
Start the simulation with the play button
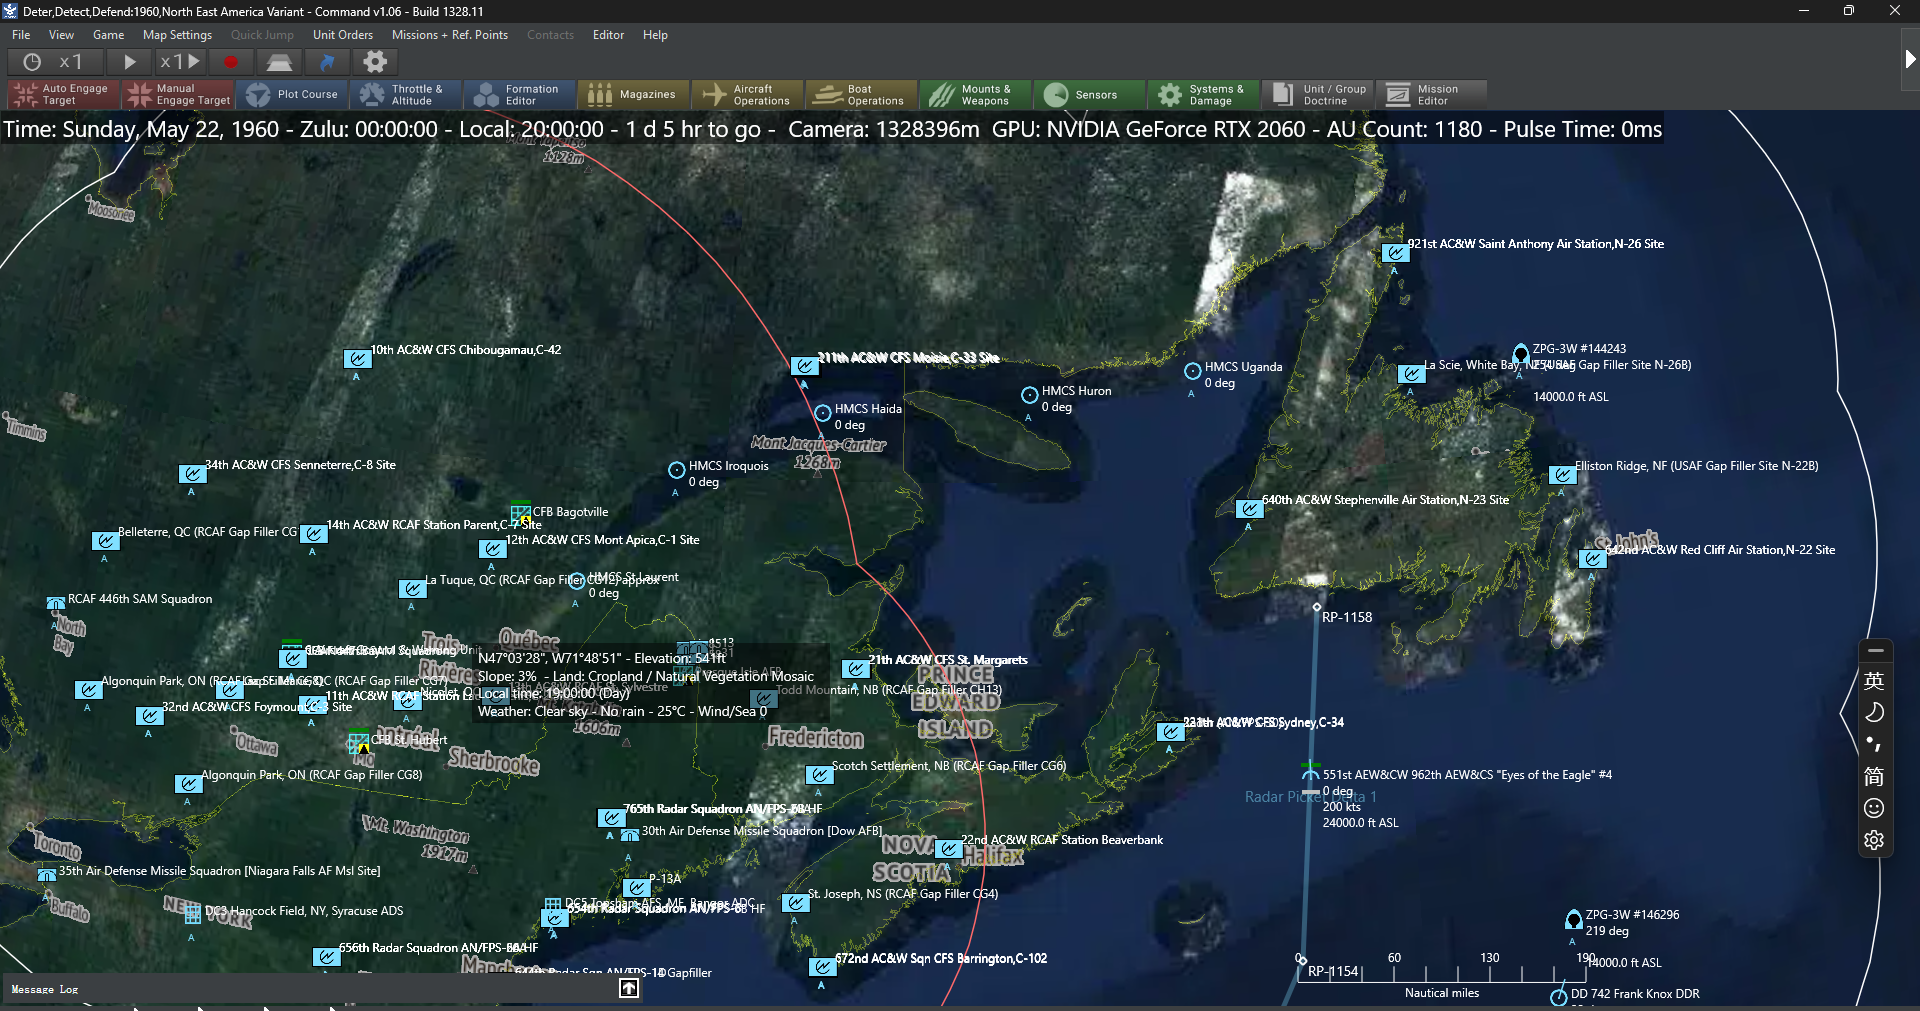click(129, 62)
